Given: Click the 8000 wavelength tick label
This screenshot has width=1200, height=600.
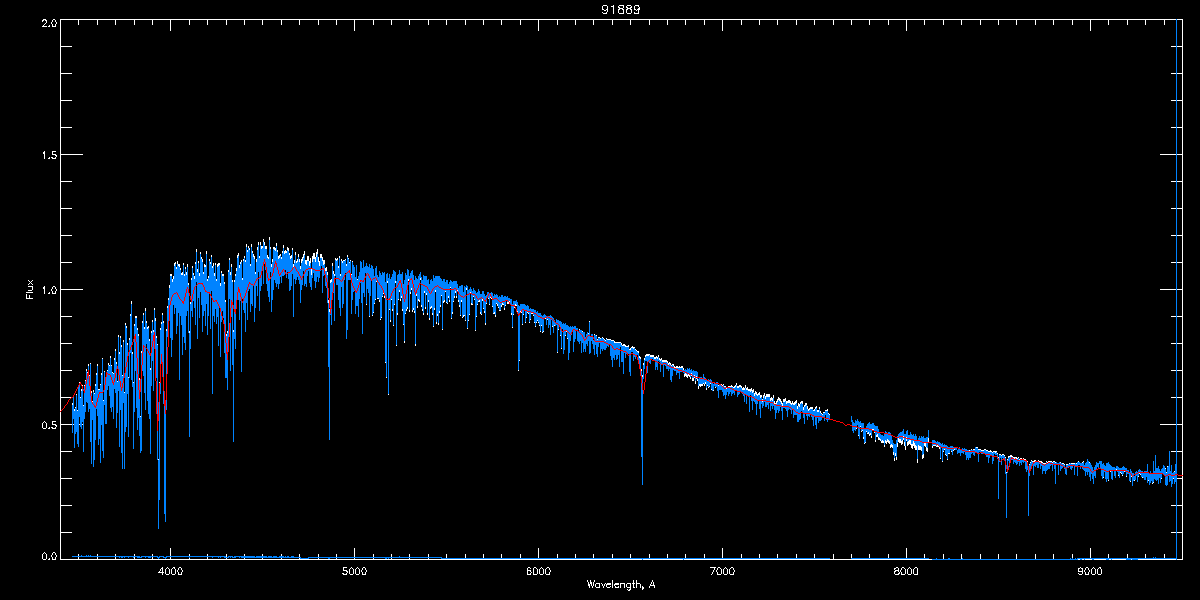Looking at the screenshot, I should coord(906,572).
